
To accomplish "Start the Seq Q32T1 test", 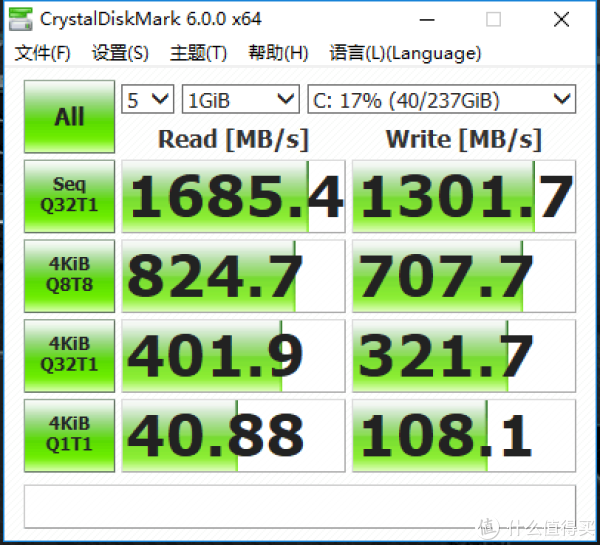I will pos(69,196).
